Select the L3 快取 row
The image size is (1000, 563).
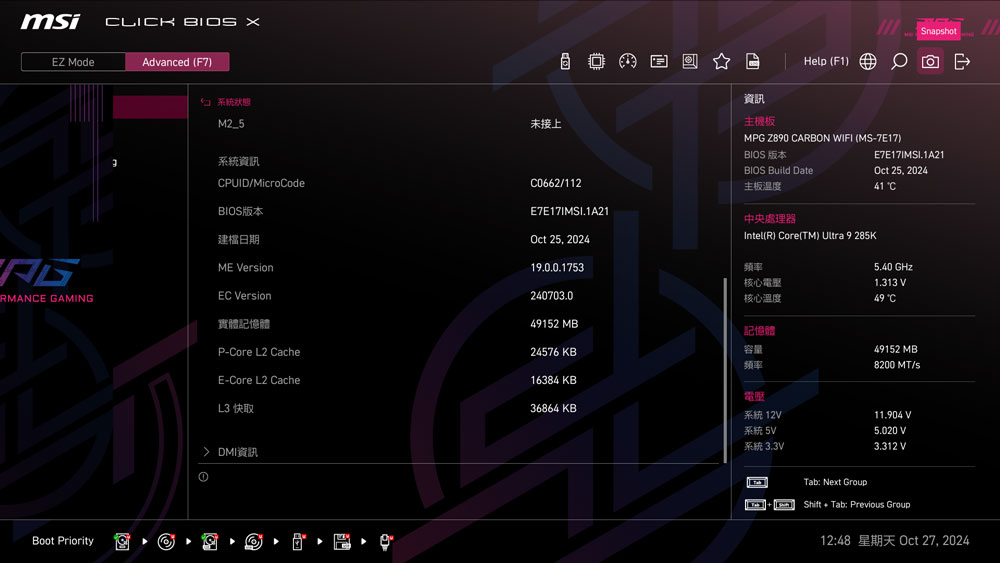(x=459, y=408)
